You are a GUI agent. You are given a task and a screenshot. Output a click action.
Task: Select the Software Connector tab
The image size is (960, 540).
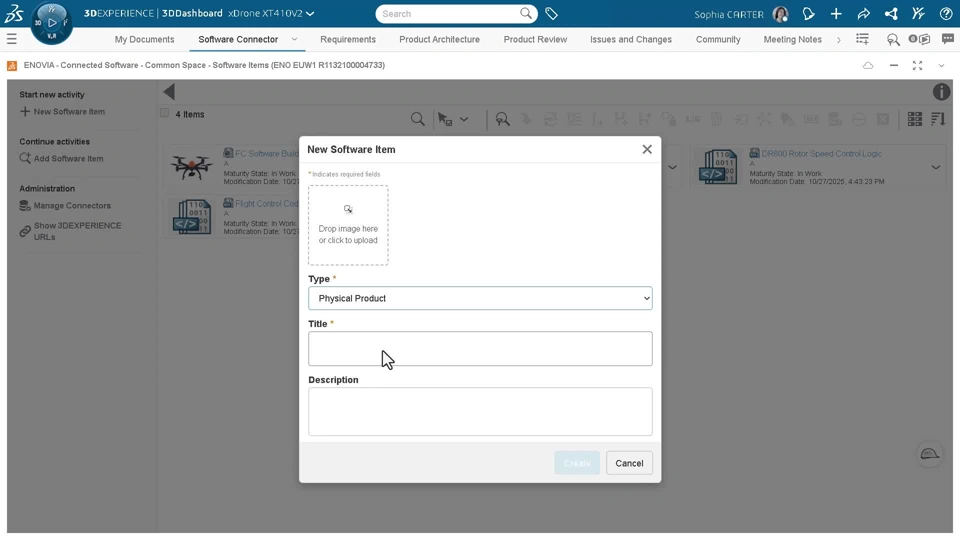[x=238, y=39]
